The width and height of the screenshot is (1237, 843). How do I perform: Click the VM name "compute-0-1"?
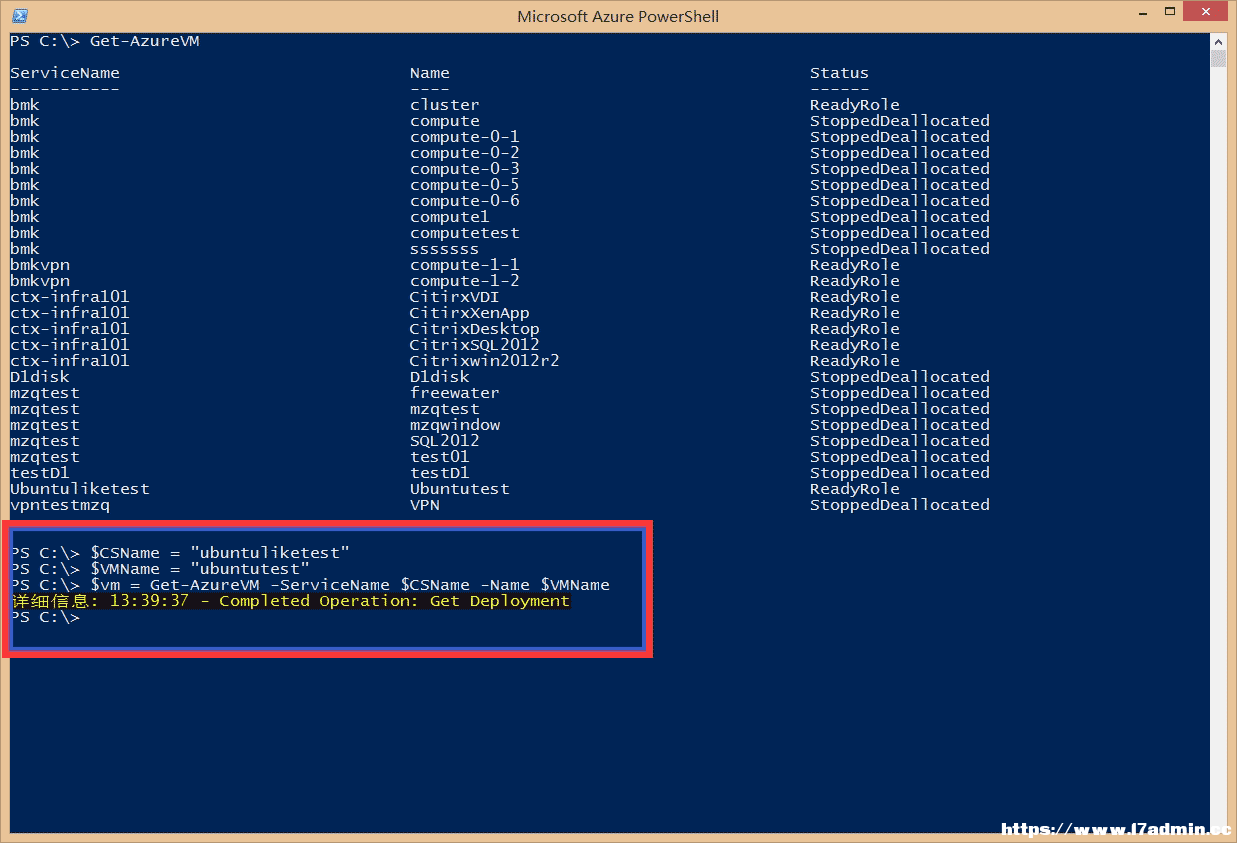pyautogui.click(x=465, y=137)
